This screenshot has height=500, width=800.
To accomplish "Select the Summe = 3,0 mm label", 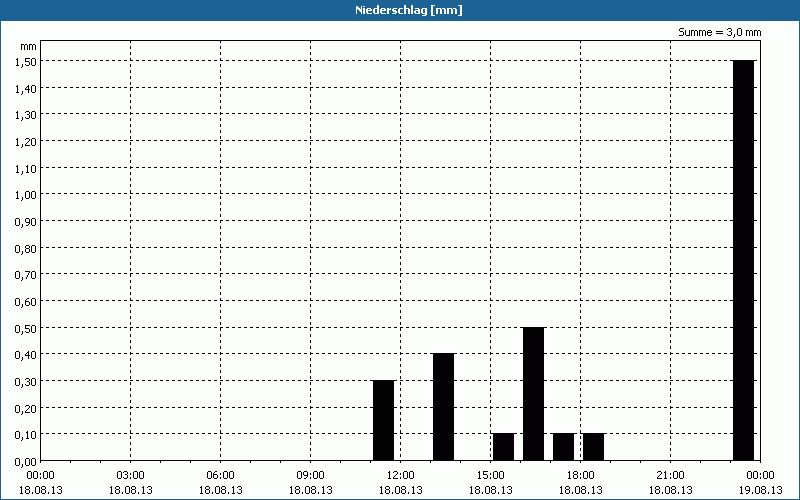I will pyautogui.click(x=719, y=32).
